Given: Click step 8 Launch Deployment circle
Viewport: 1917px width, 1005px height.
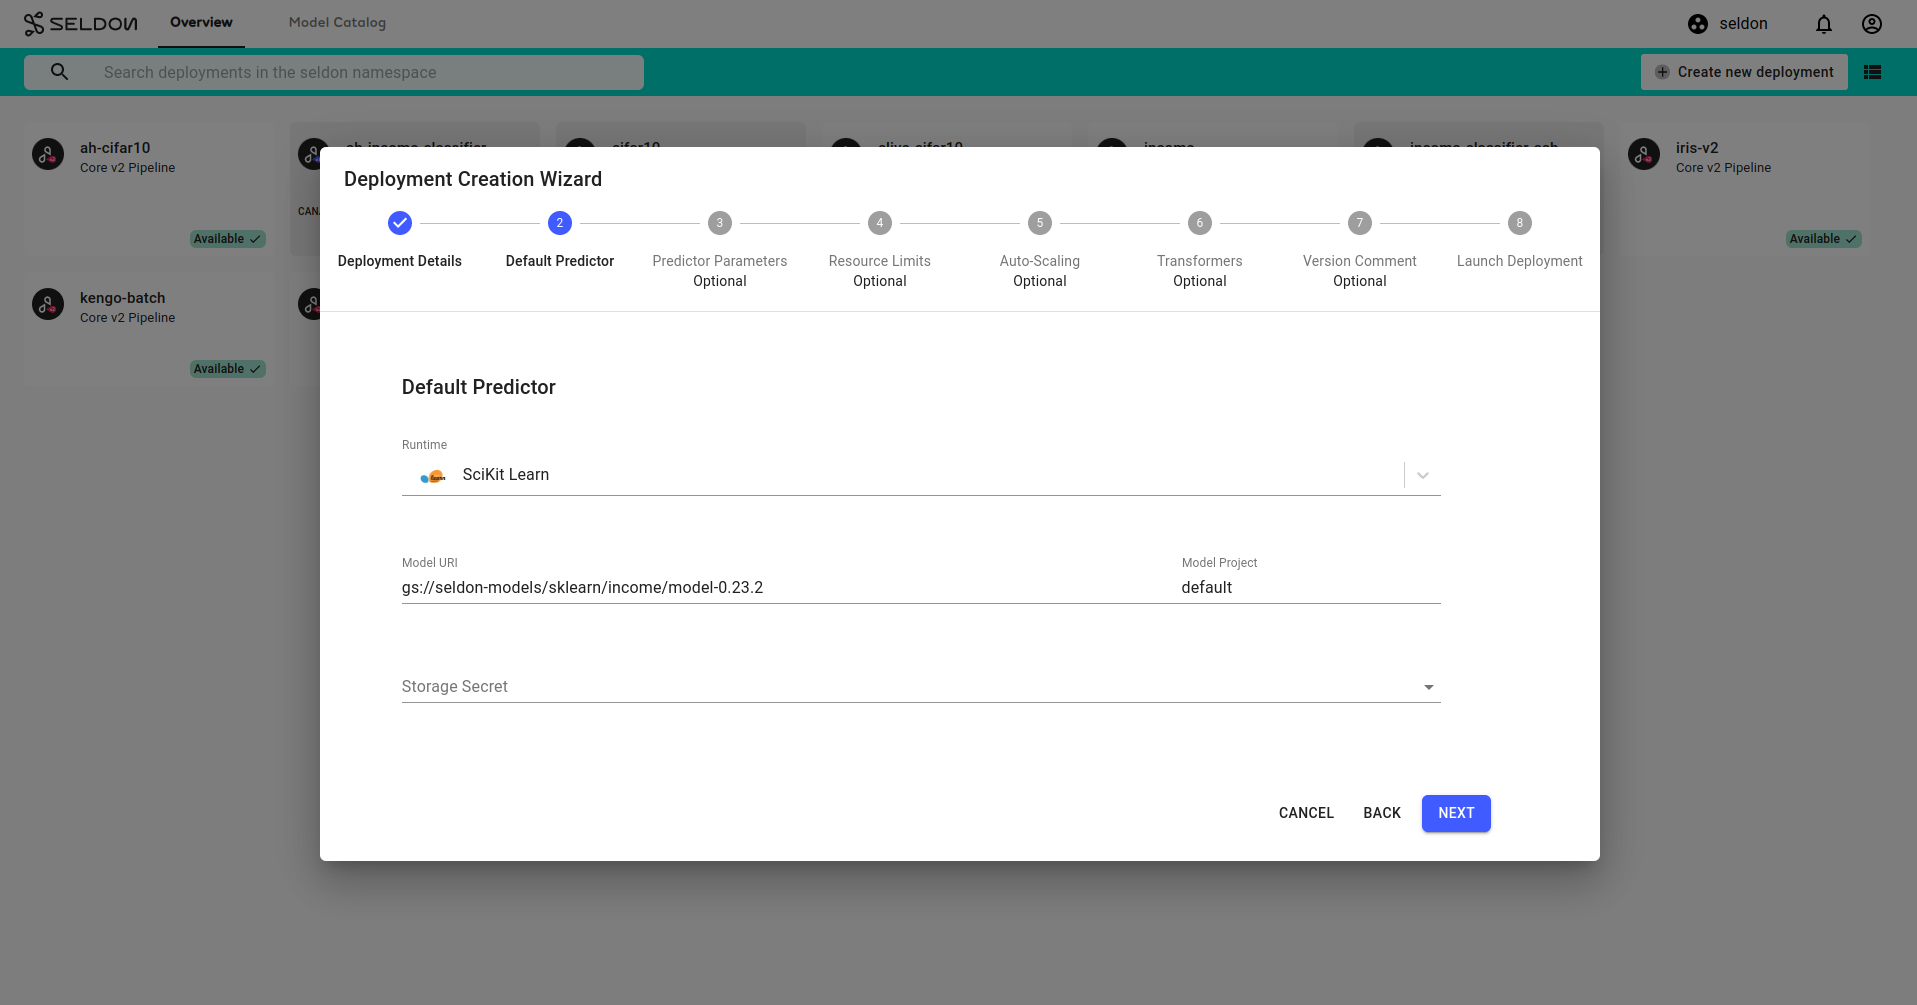Looking at the screenshot, I should point(1520,223).
